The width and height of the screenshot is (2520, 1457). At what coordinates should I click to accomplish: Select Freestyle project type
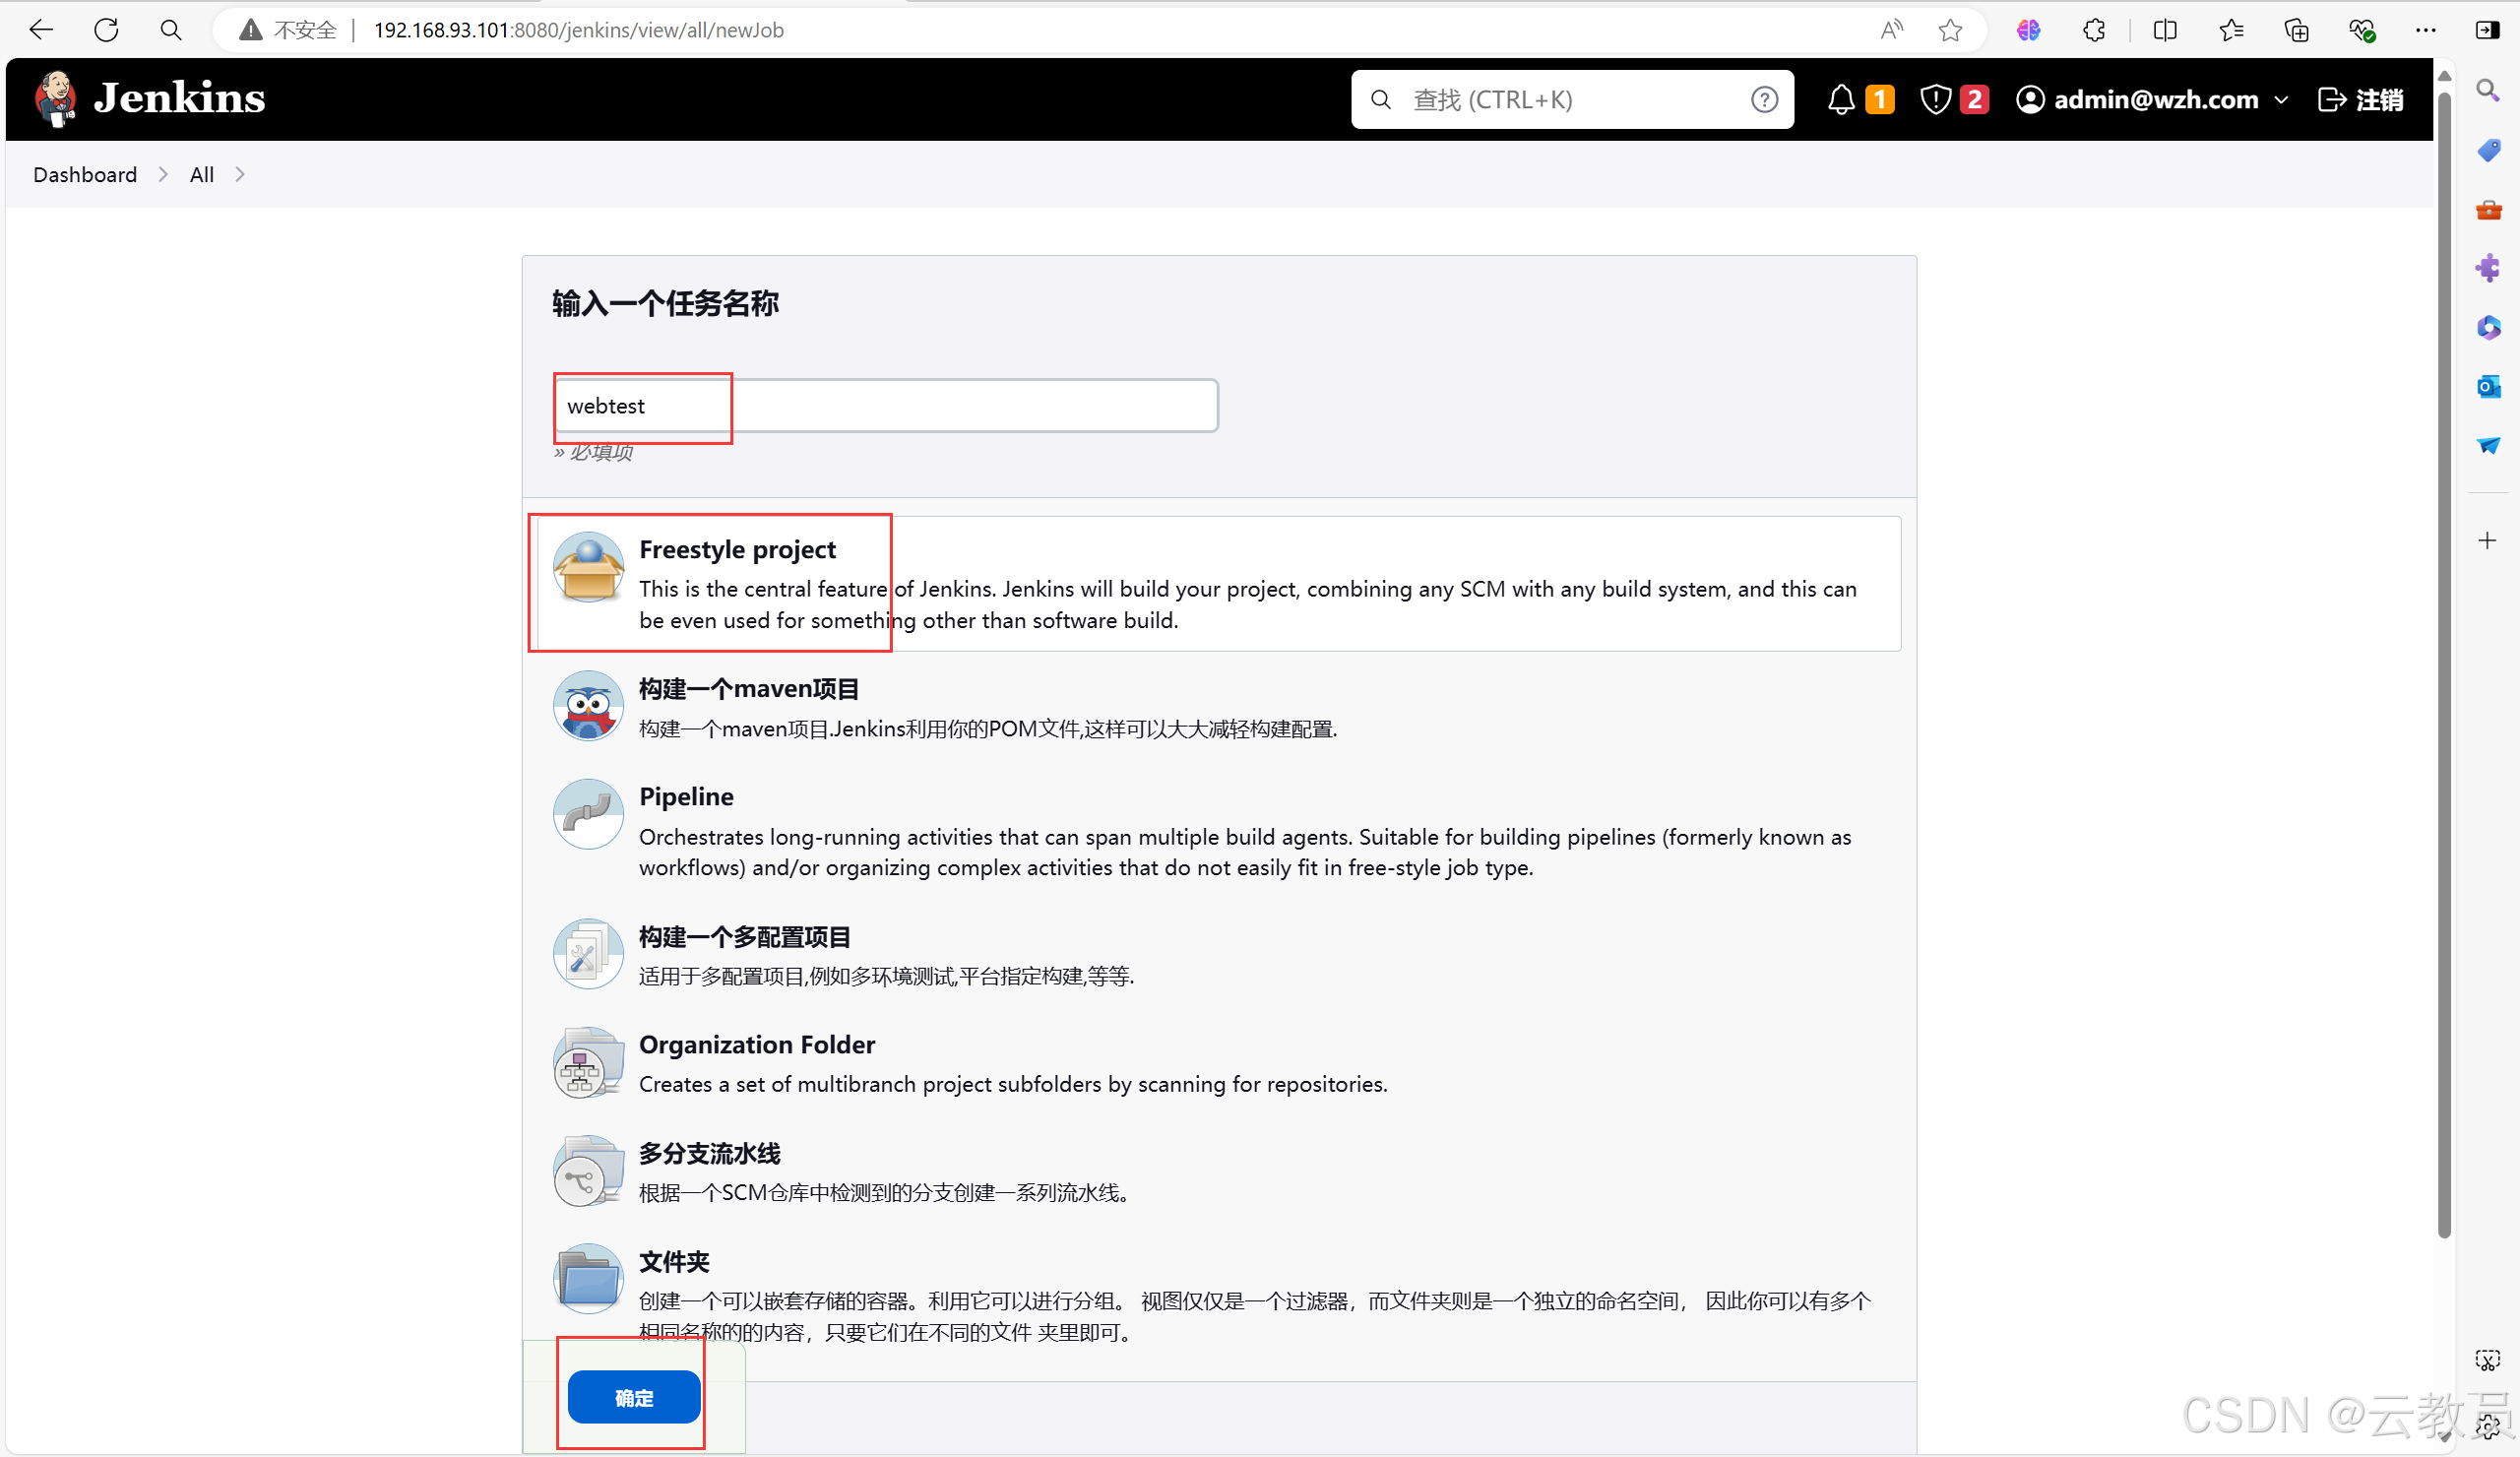point(1219,583)
